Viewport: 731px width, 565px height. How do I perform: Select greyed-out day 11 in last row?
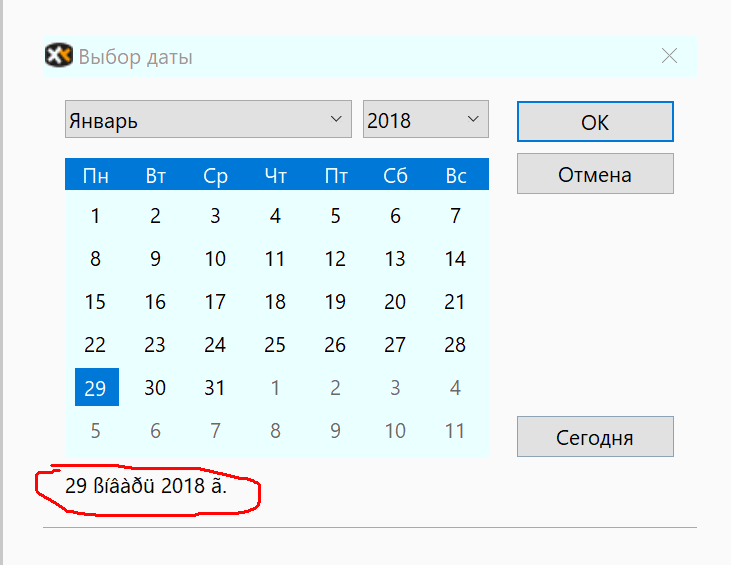tap(455, 431)
